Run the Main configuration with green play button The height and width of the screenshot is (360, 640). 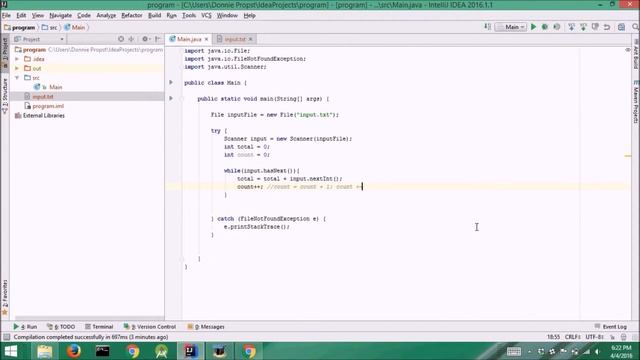click(x=533, y=27)
